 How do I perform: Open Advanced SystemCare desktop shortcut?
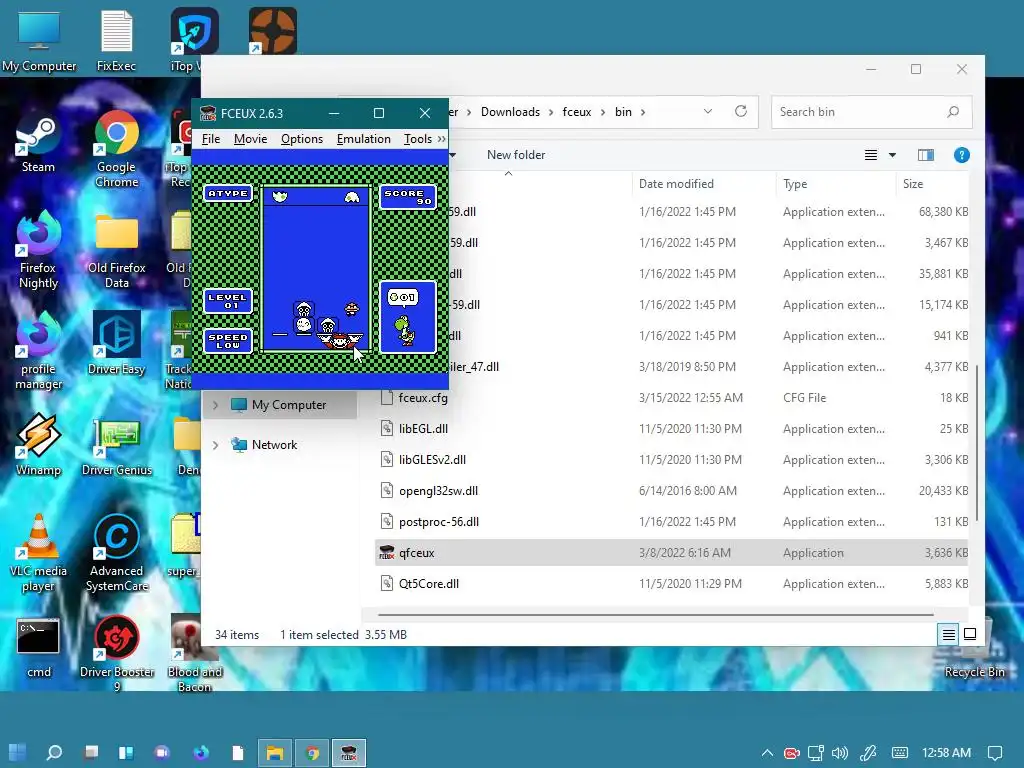[116, 554]
